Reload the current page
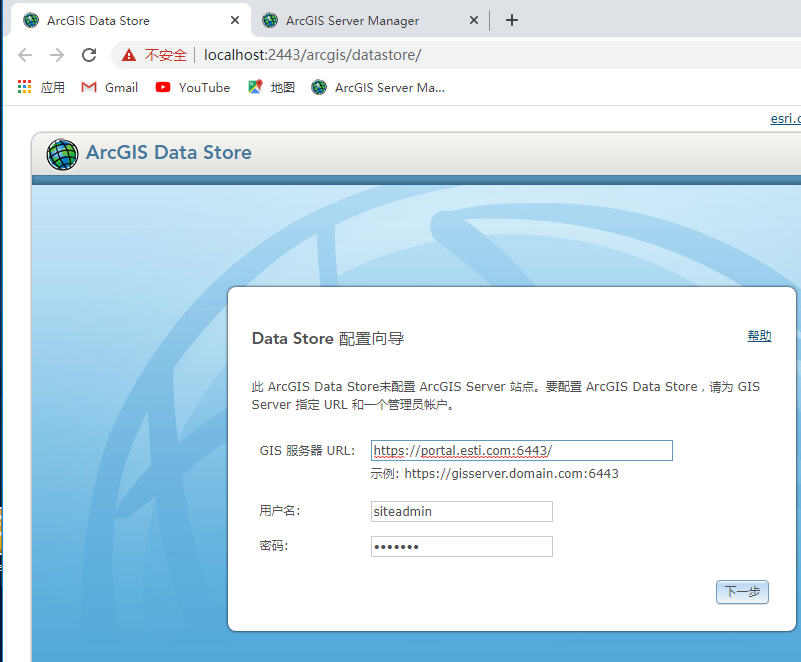801x662 pixels. (x=89, y=55)
